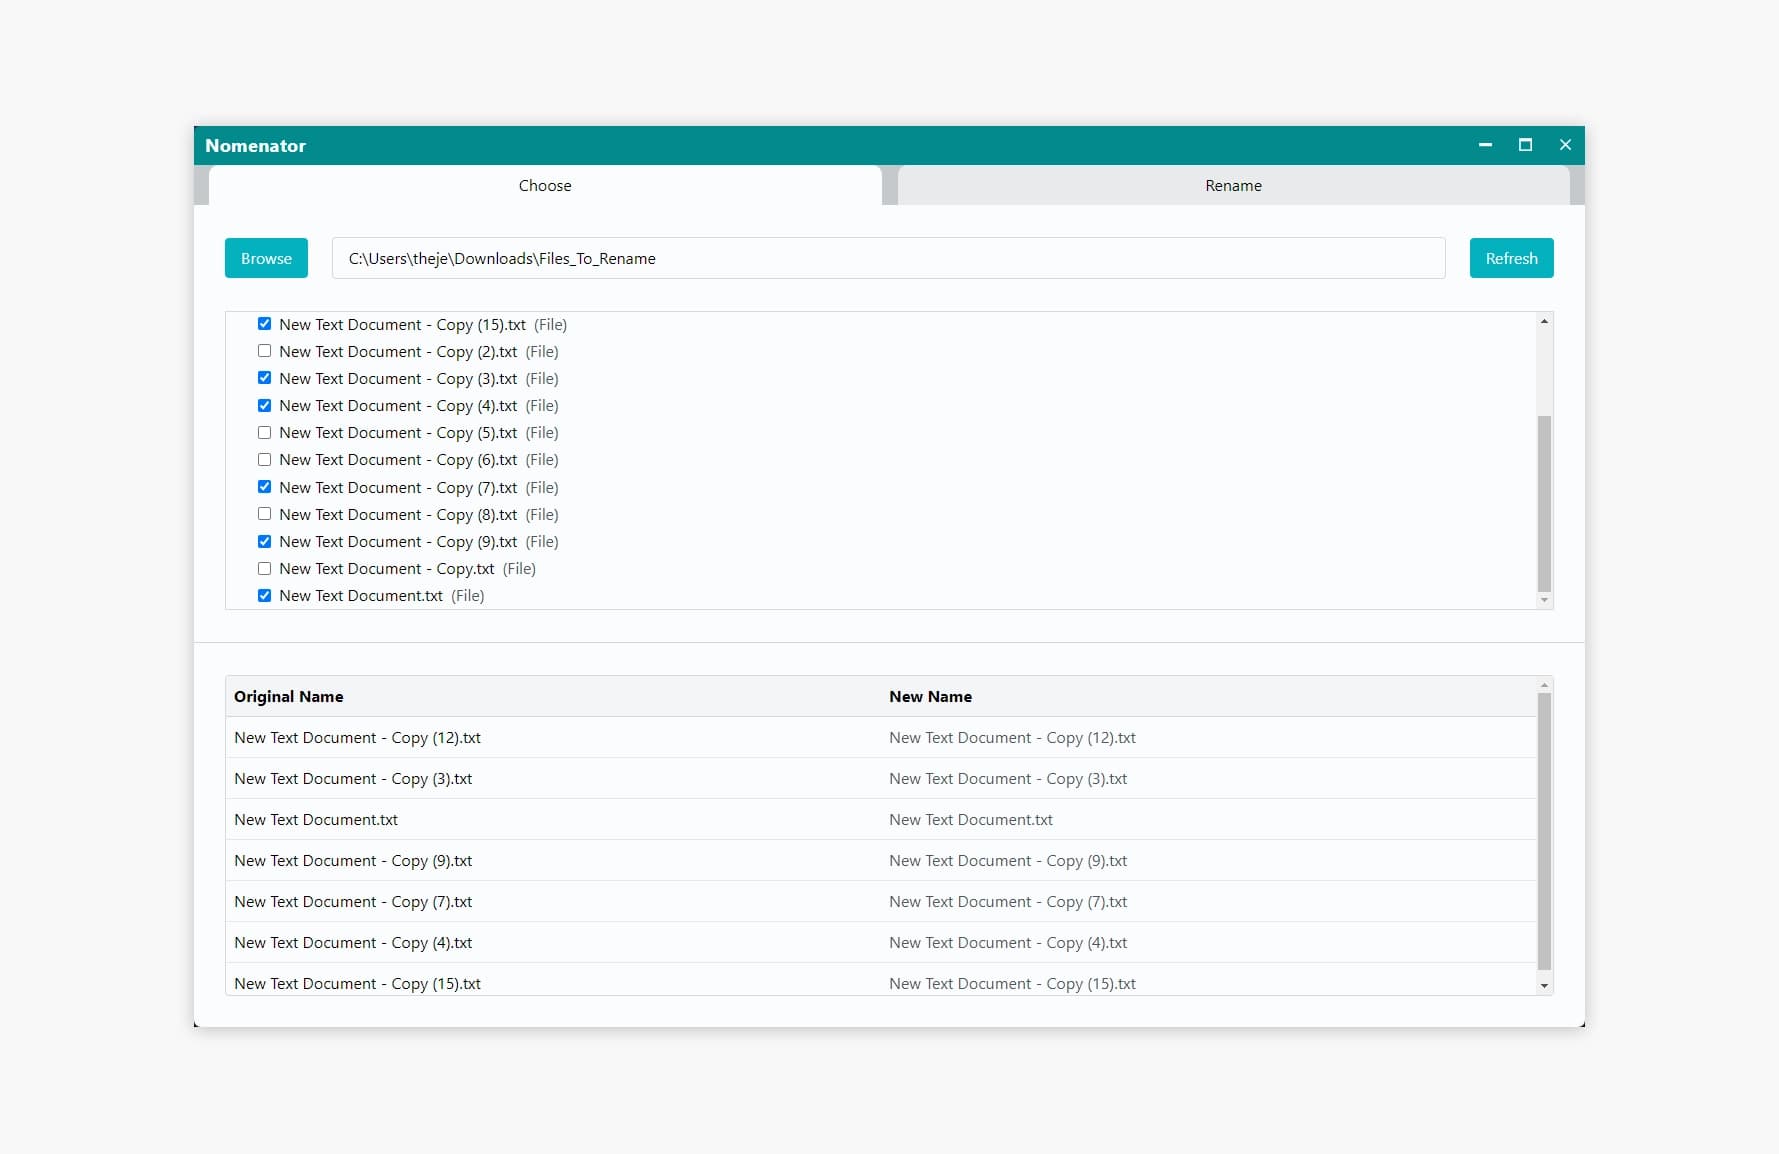Select original name Copy (3).txt table cell
The width and height of the screenshot is (1779, 1154).
pos(553,778)
